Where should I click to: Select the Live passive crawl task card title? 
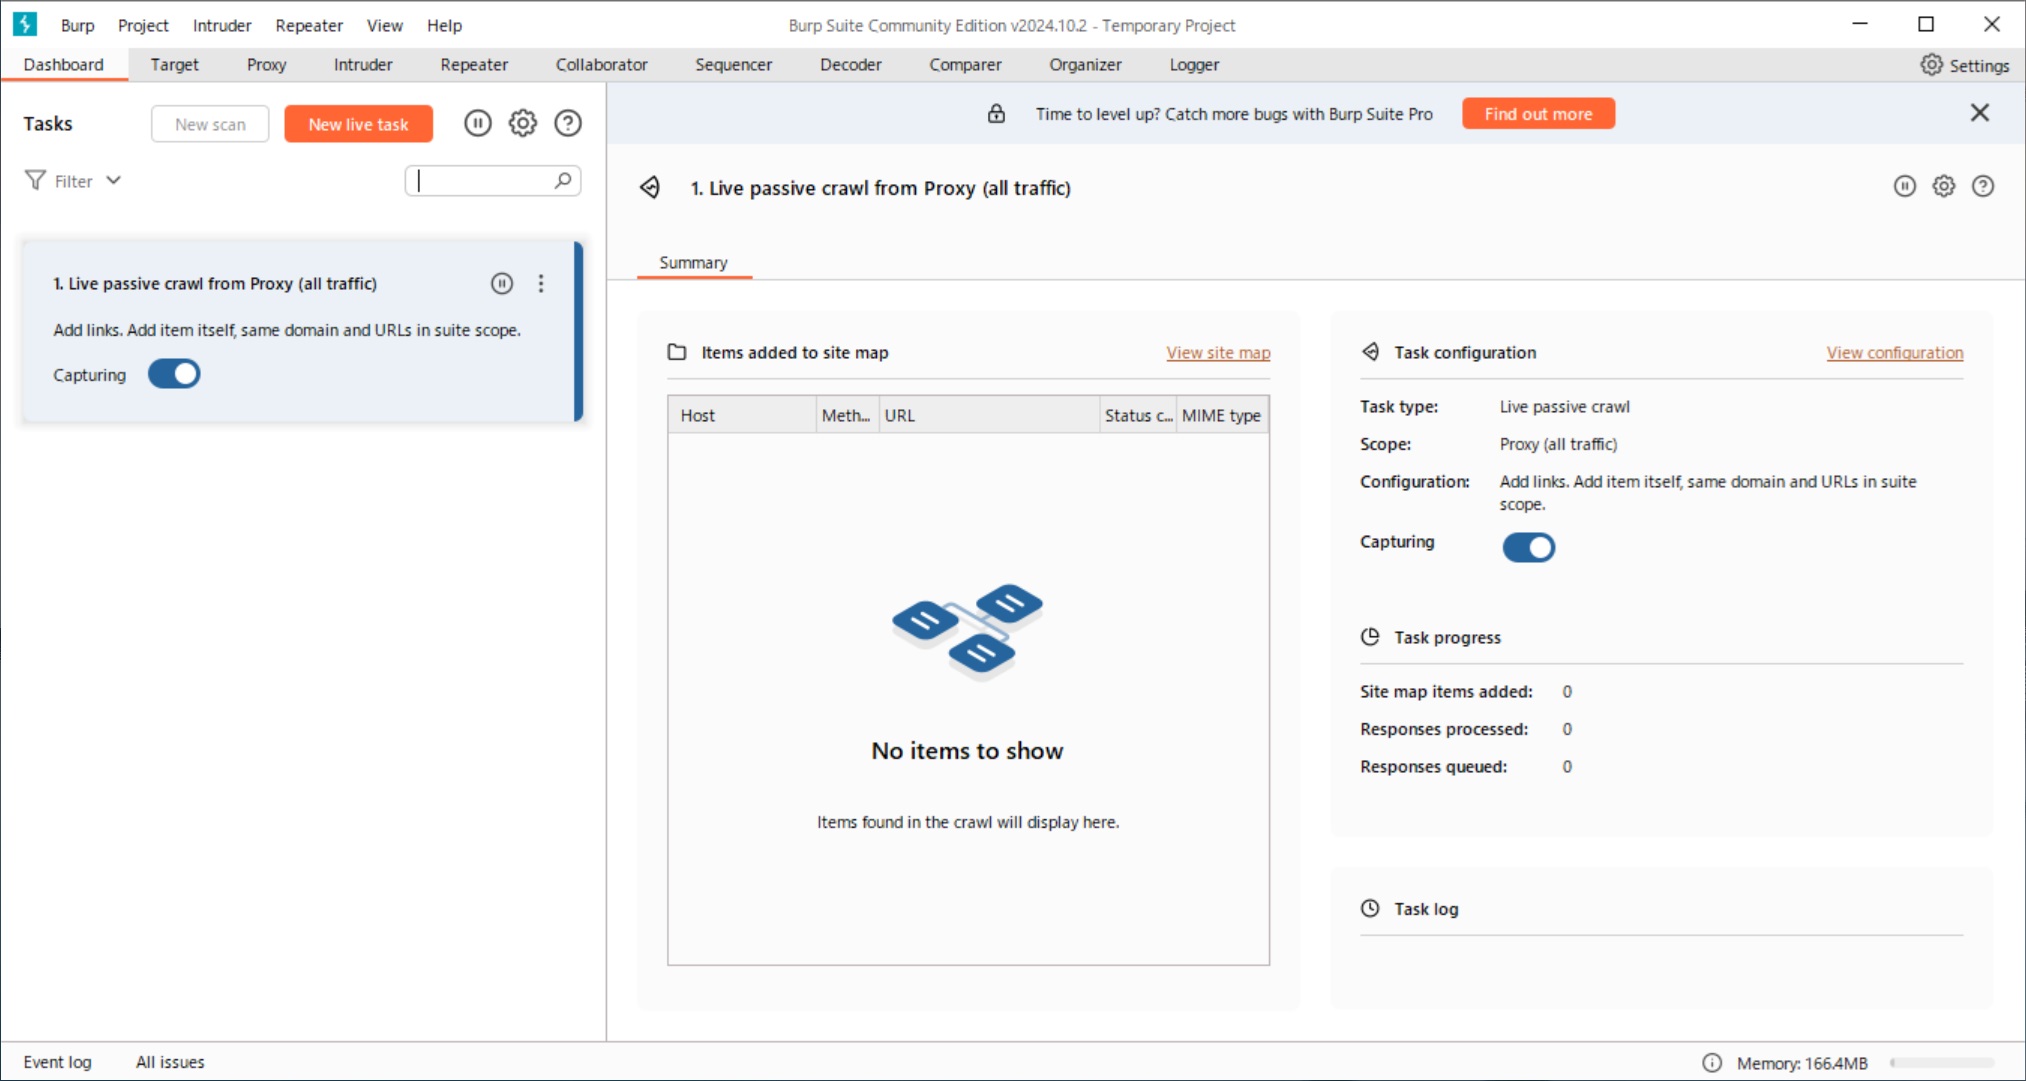(215, 283)
